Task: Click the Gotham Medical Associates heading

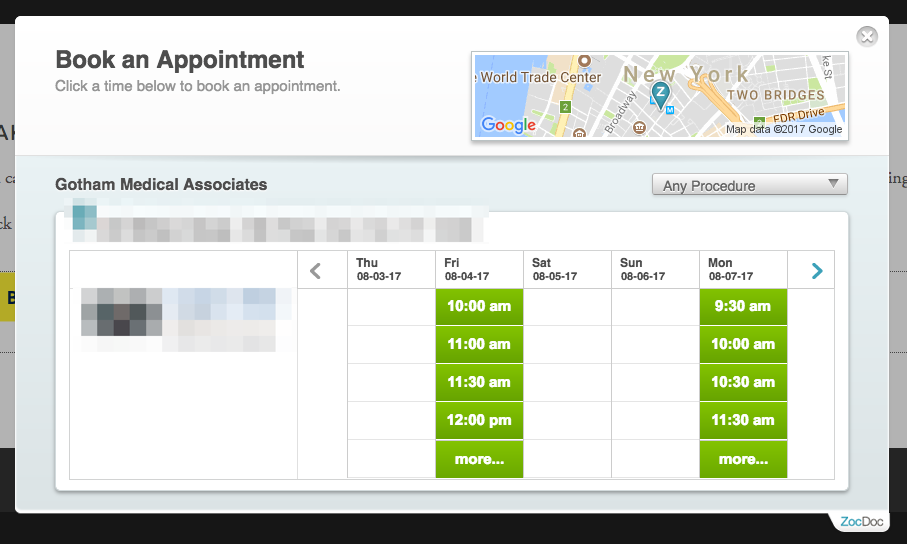Action: [x=161, y=184]
